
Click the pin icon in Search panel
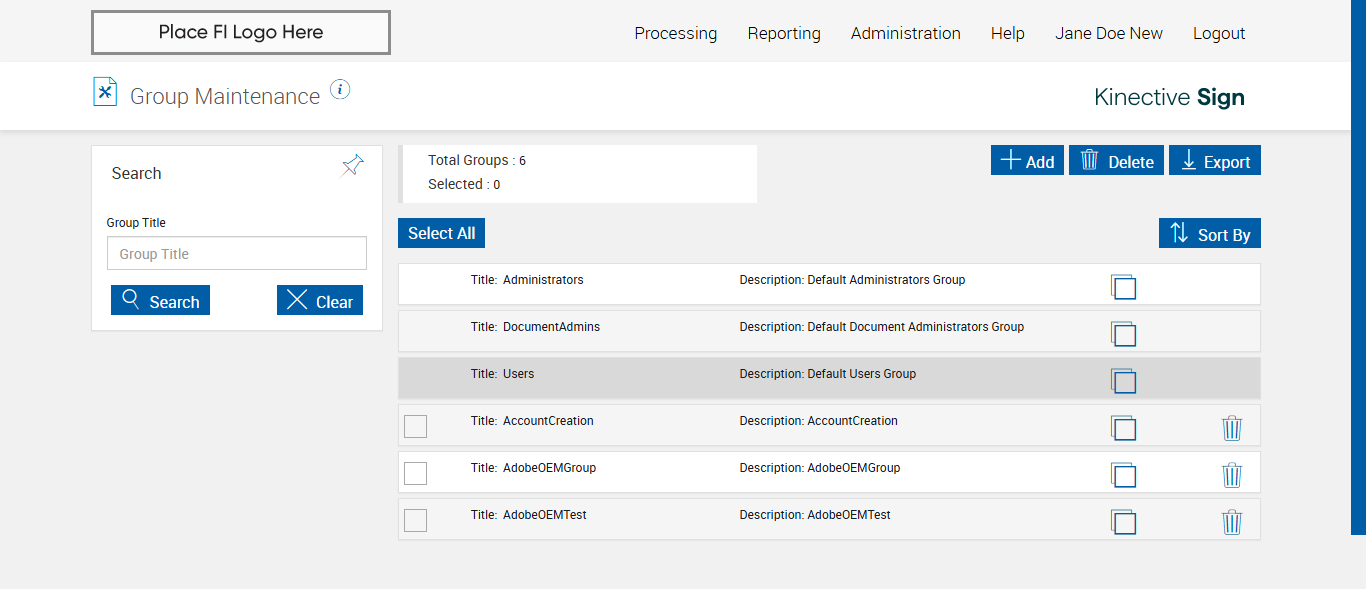(352, 166)
